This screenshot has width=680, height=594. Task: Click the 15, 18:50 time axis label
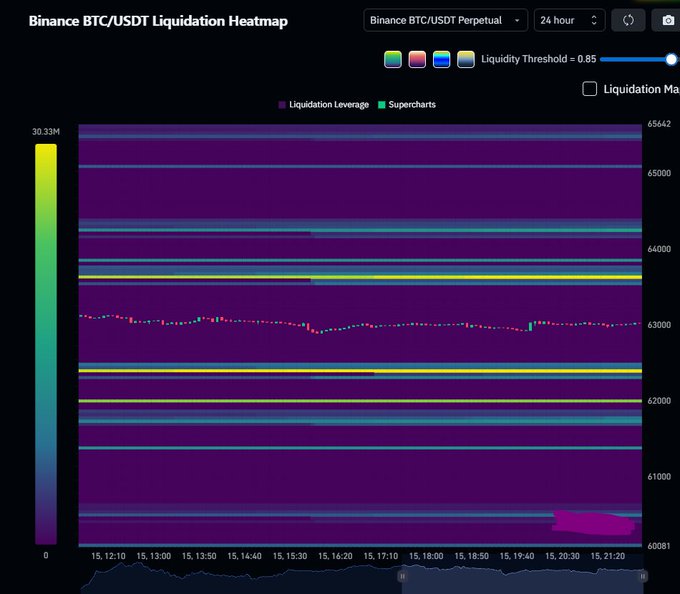pyautogui.click(x=471, y=556)
